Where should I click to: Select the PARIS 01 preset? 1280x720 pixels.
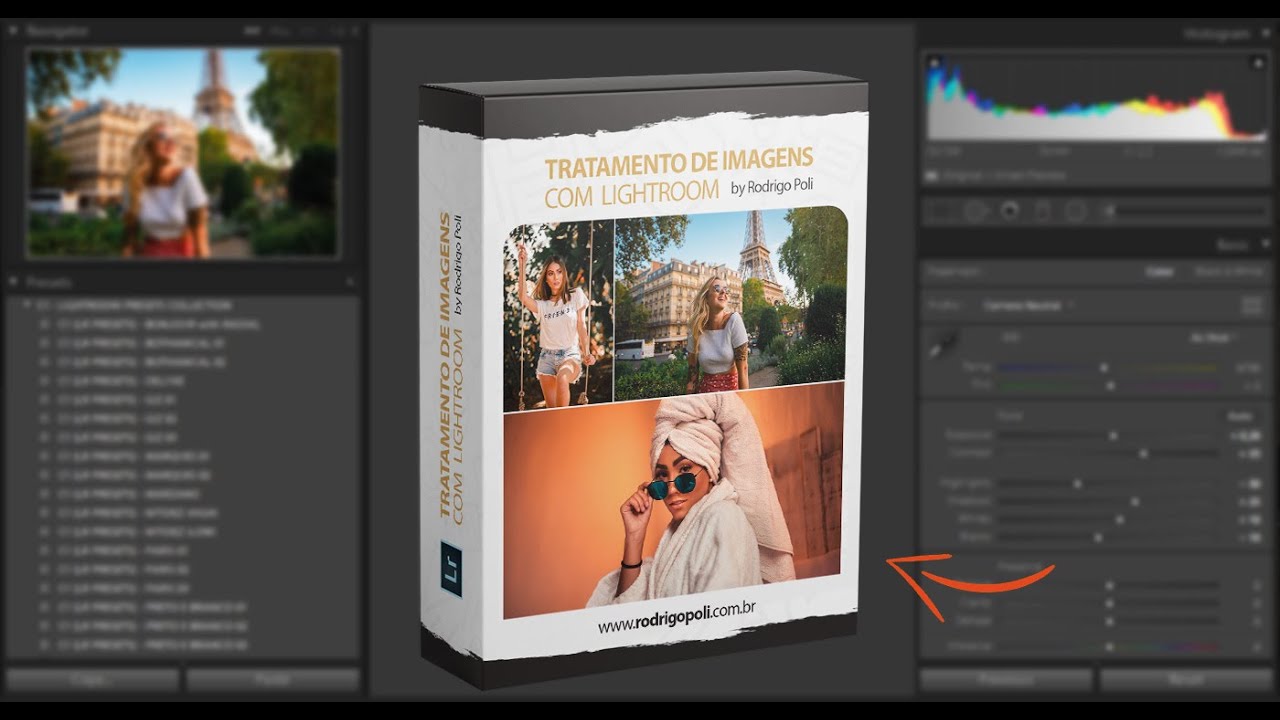(x=124, y=550)
